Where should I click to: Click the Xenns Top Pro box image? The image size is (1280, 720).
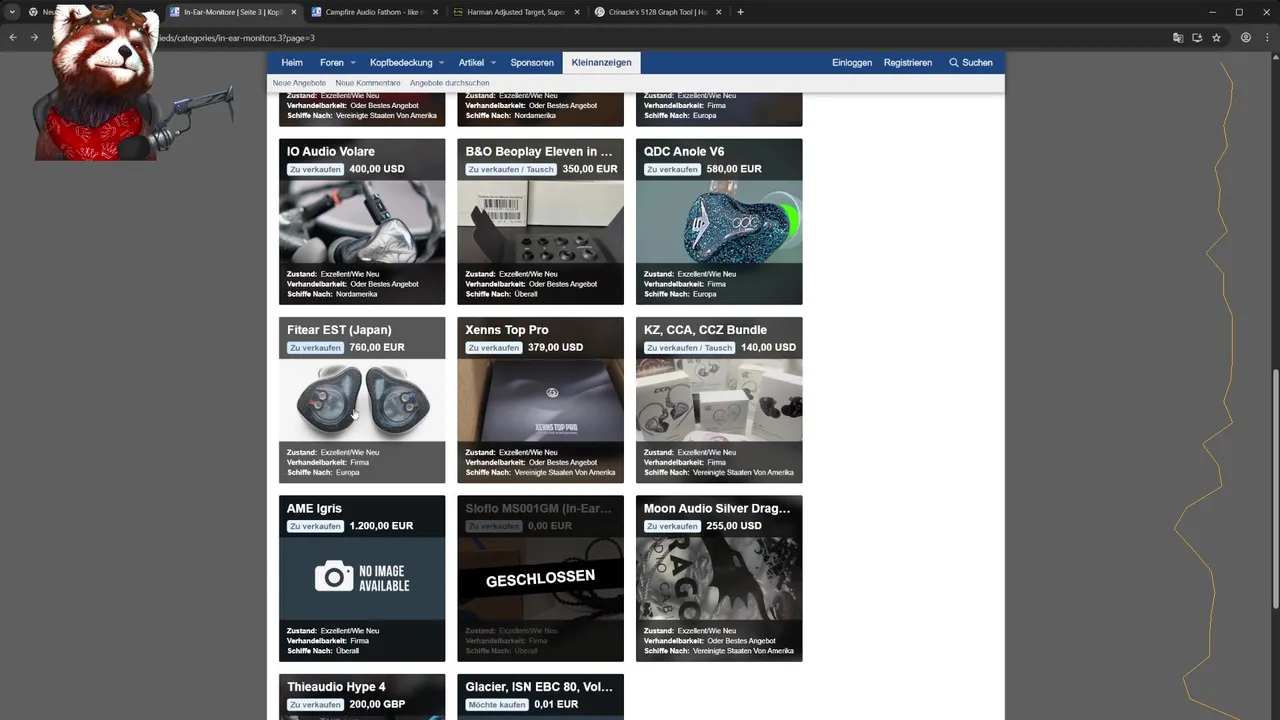(540, 400)
